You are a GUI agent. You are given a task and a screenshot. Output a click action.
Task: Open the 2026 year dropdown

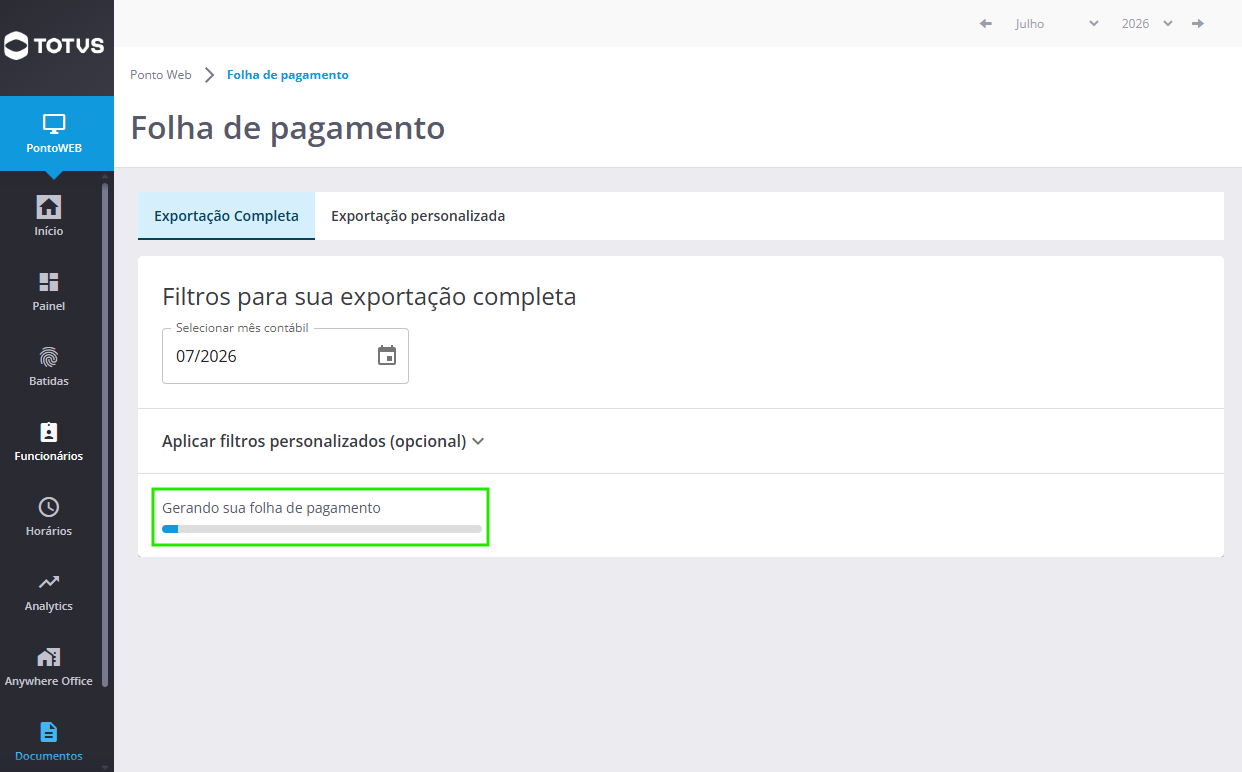[x=1146, y=23]
